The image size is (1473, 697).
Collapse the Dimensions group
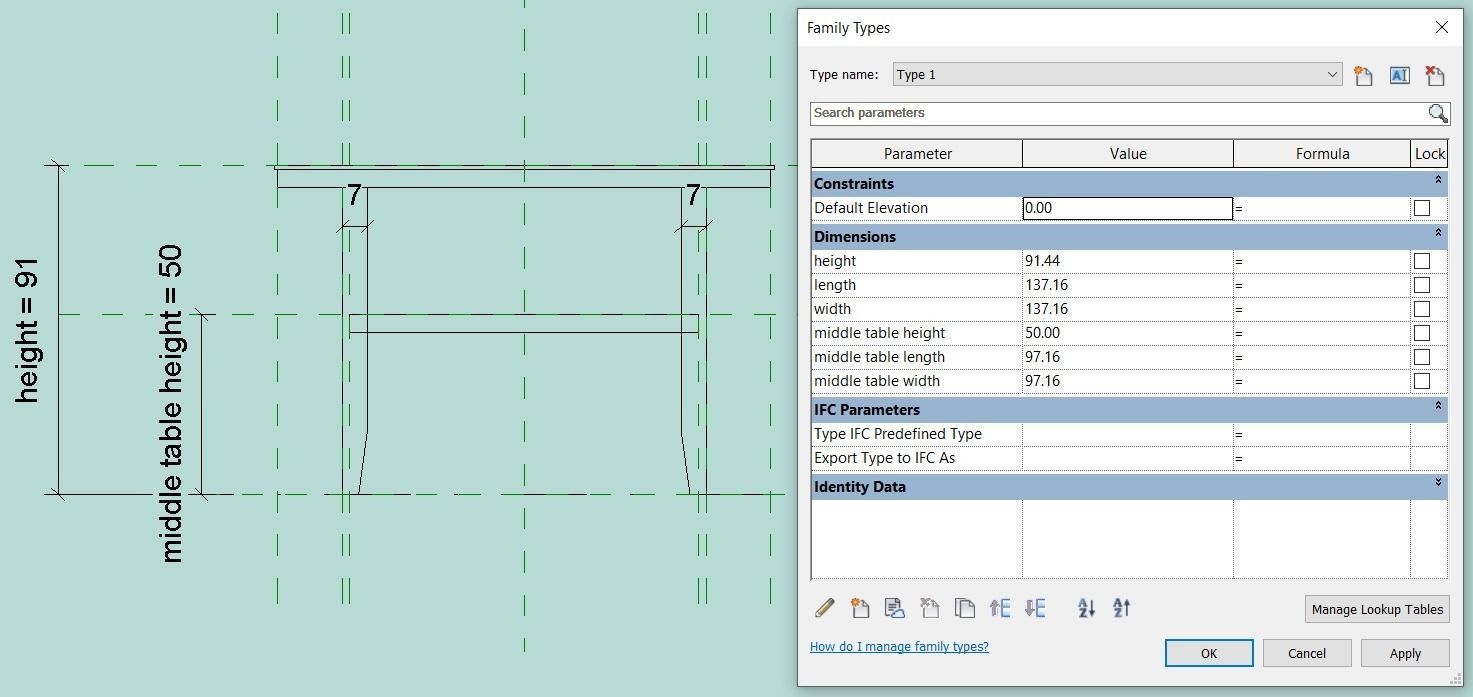point(1438,233)
